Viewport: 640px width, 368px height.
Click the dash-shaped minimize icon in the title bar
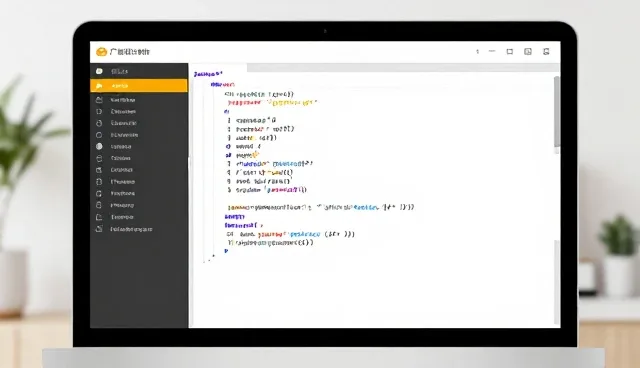pos(492,51)
